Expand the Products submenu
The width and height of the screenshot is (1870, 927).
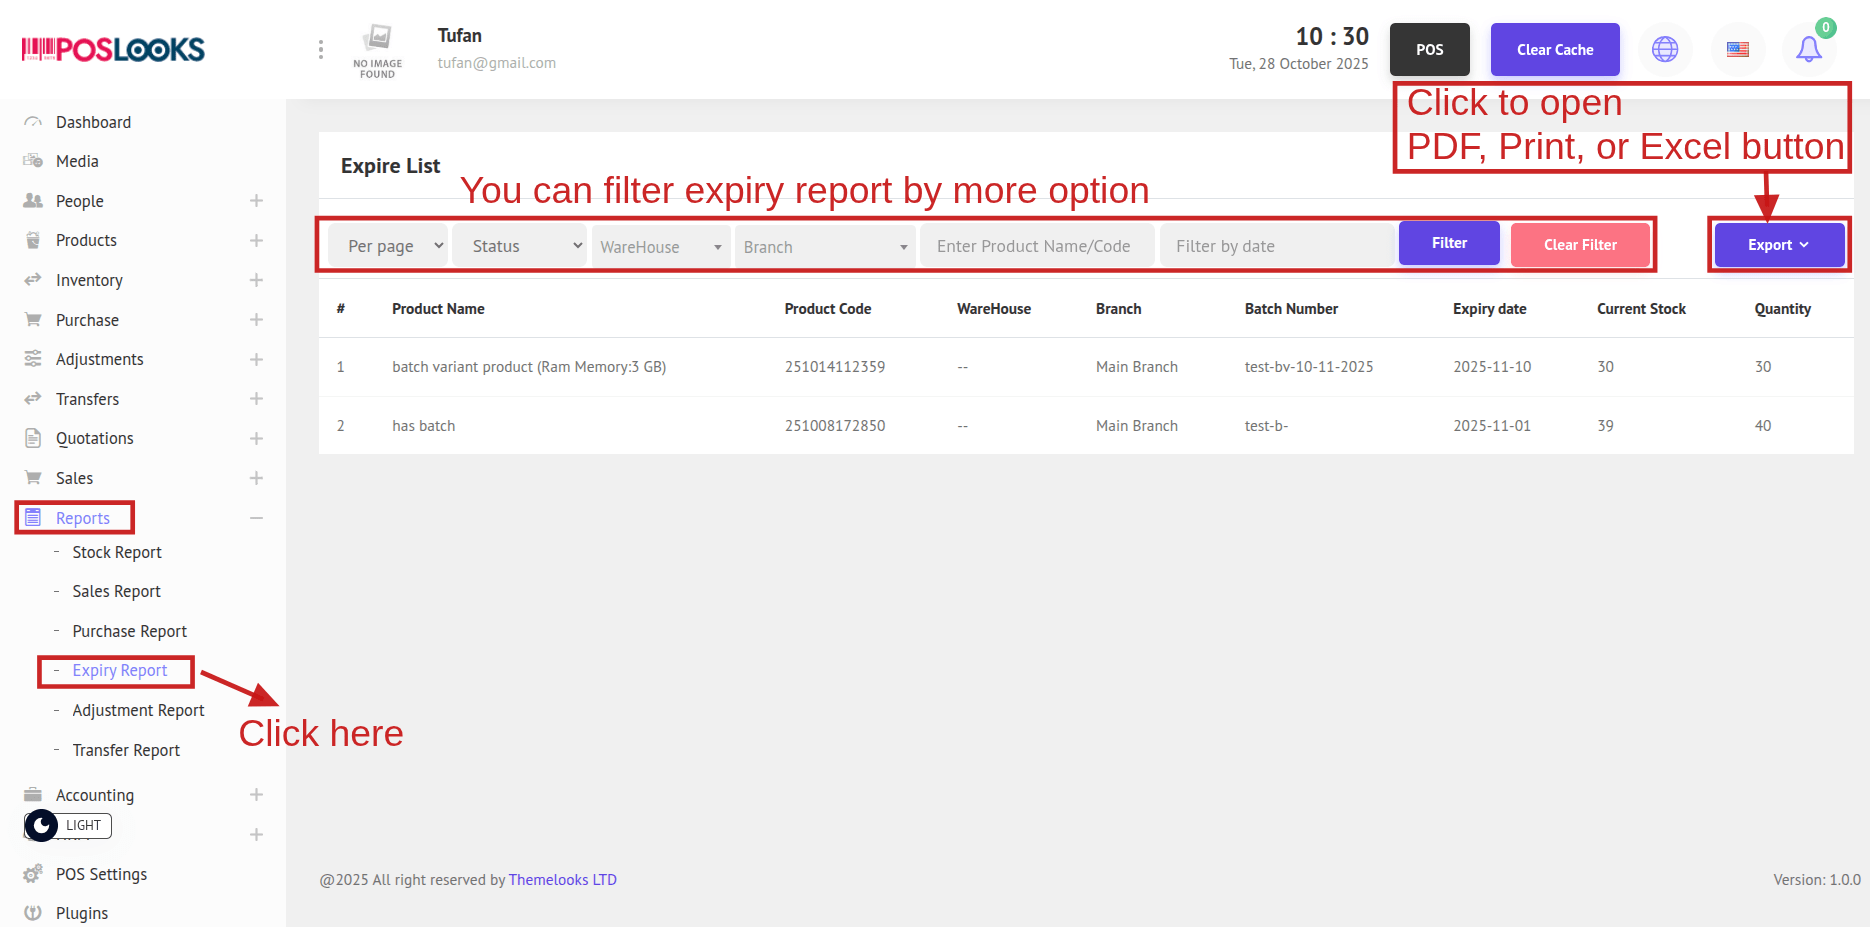click(x=256, y=241)
